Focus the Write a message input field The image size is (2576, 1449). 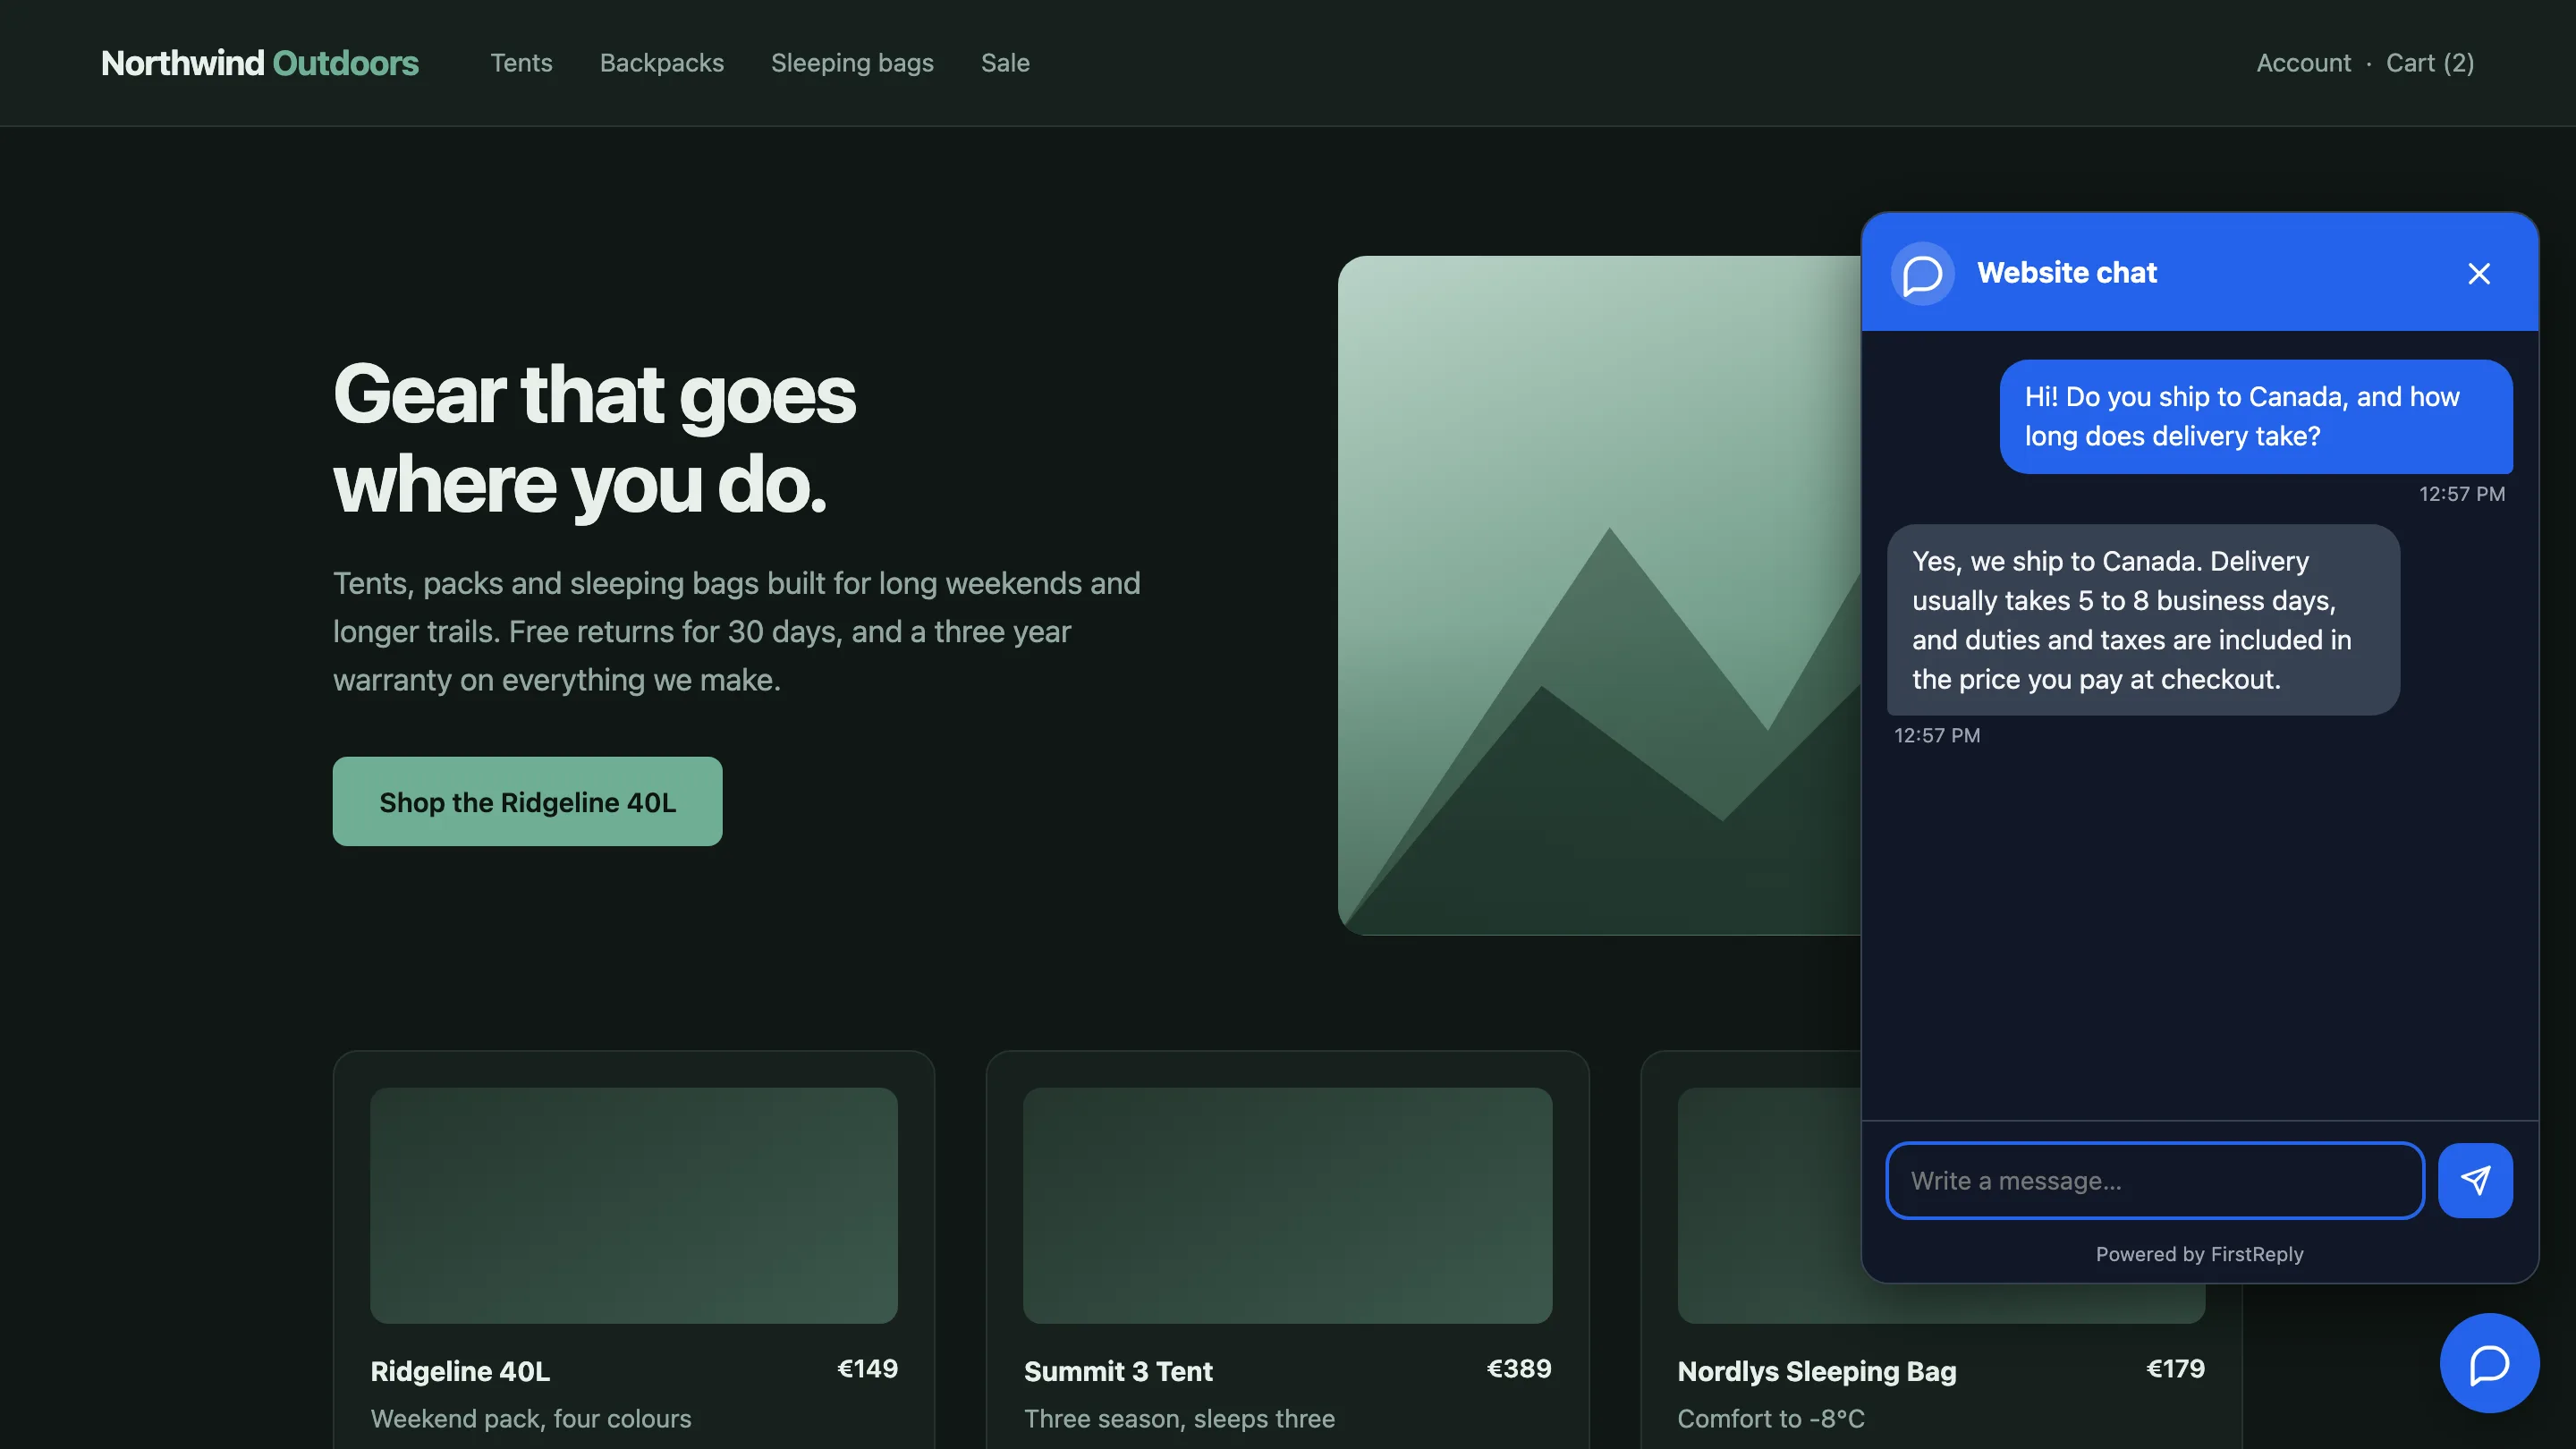coord(2154,1180)
